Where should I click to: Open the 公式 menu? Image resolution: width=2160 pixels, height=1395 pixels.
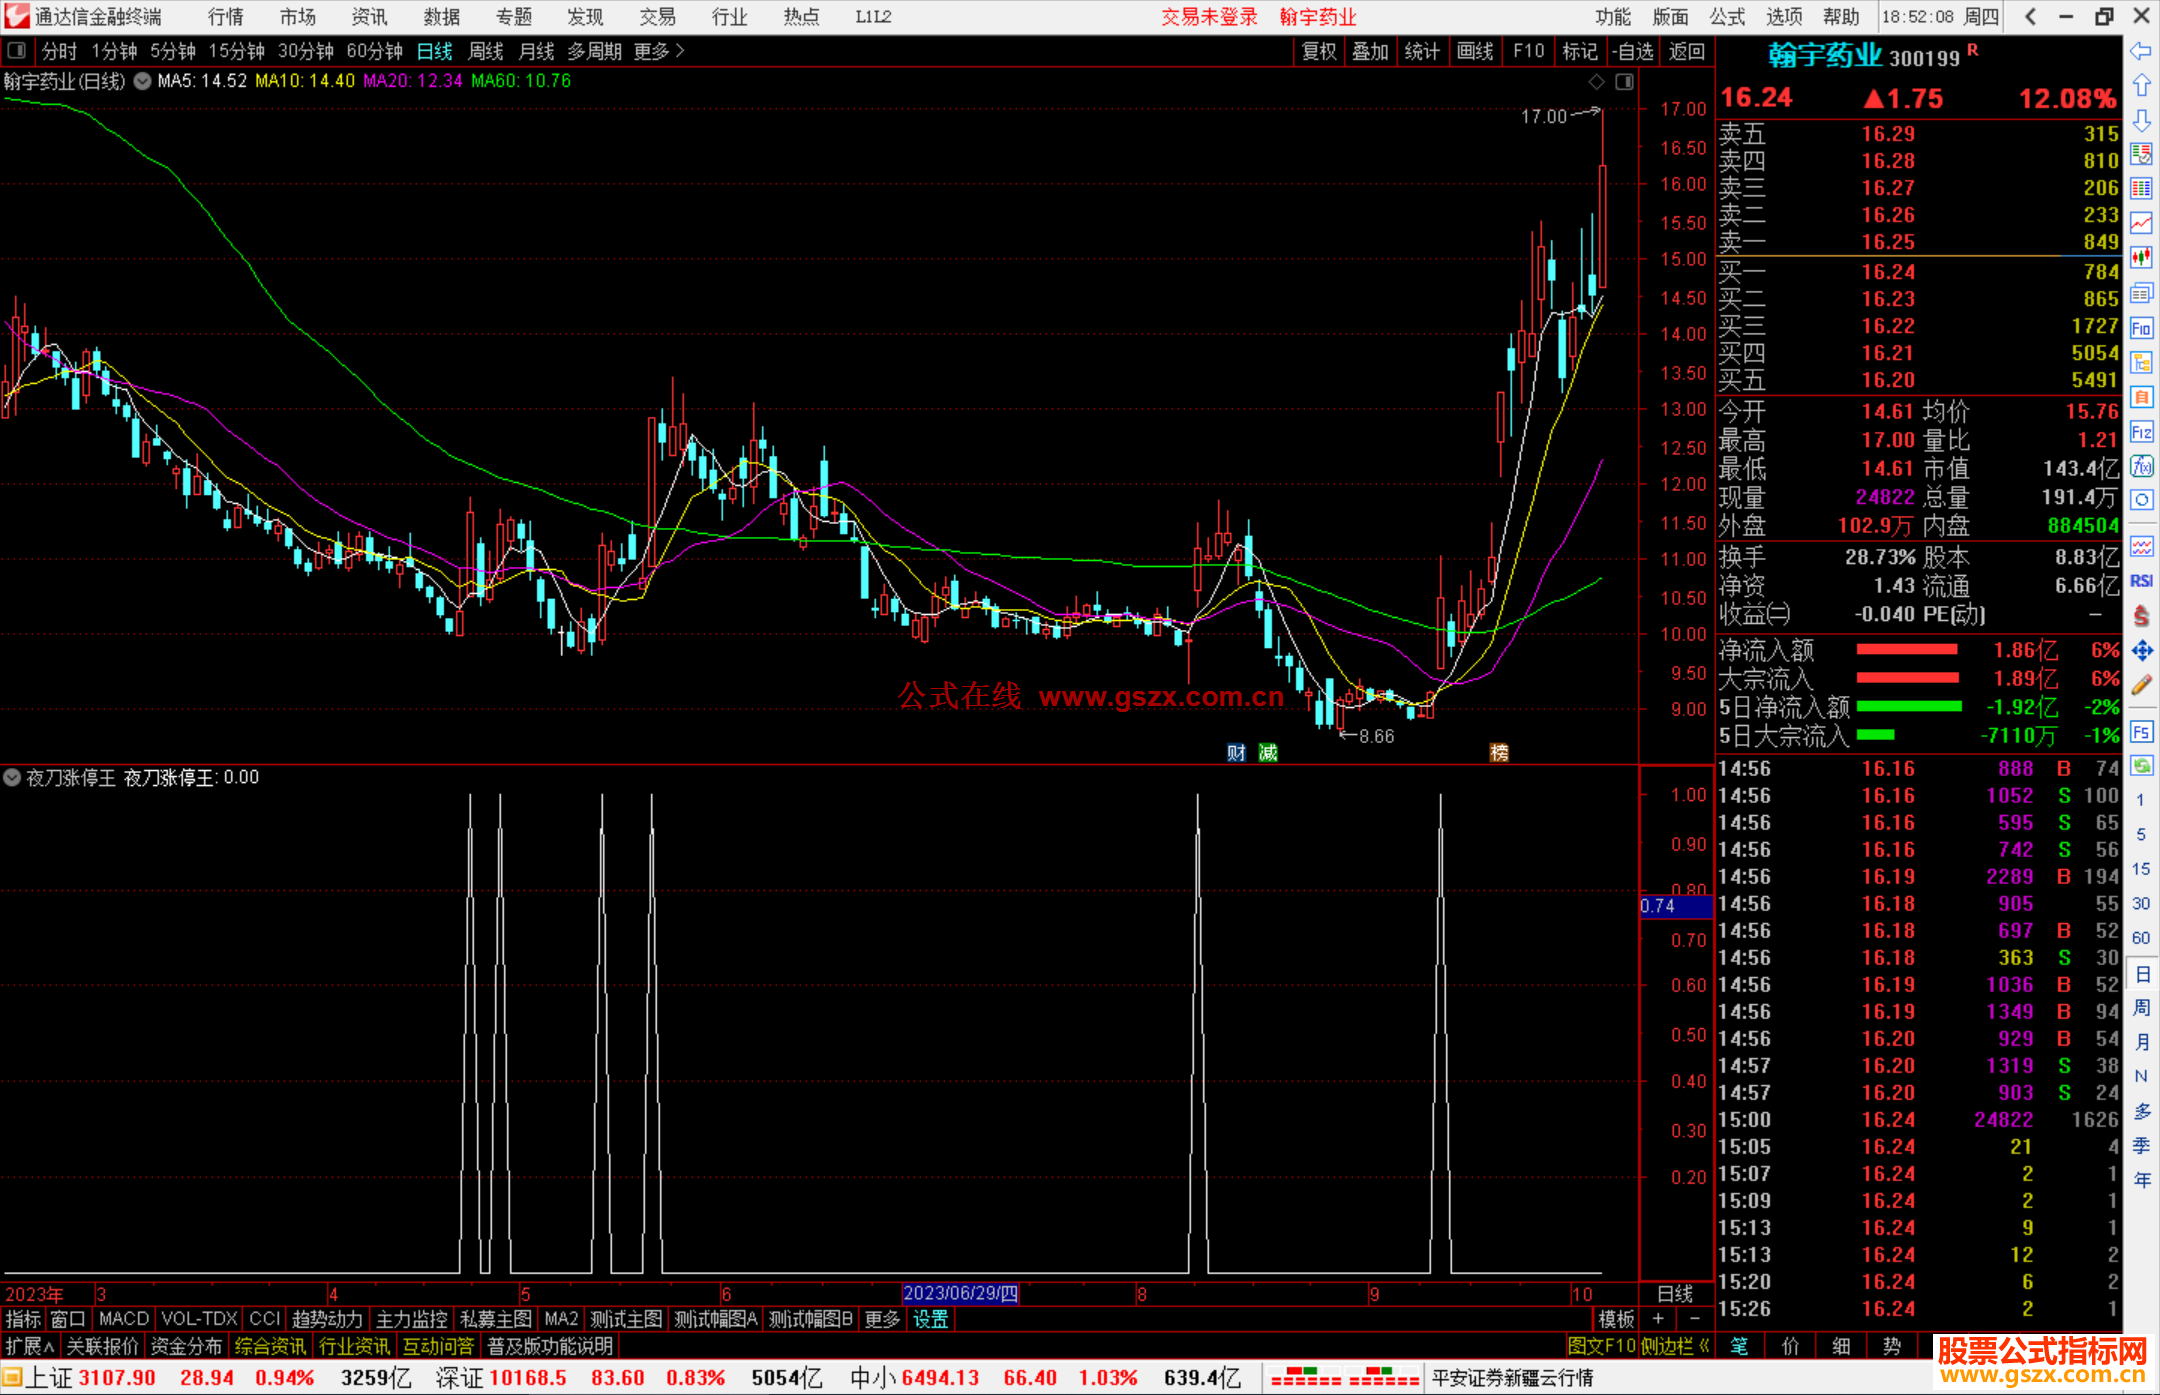[x=1726, y=17]
